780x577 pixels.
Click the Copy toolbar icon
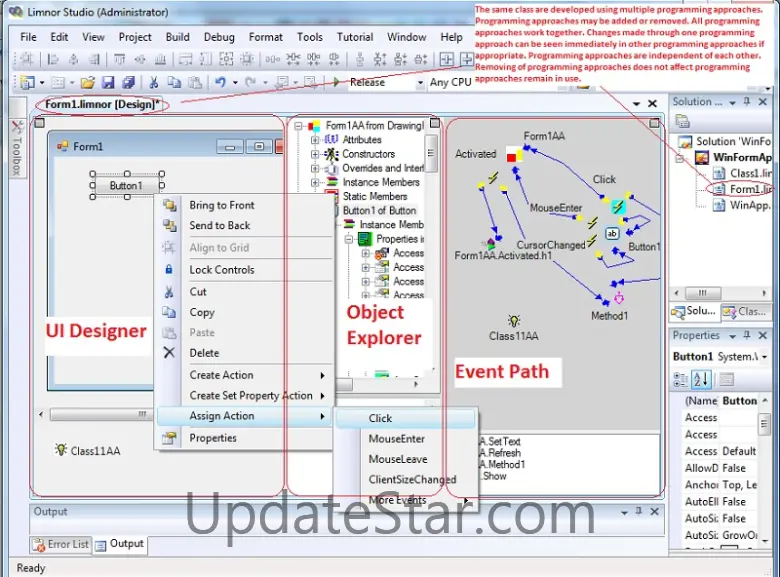click(174, 83)
